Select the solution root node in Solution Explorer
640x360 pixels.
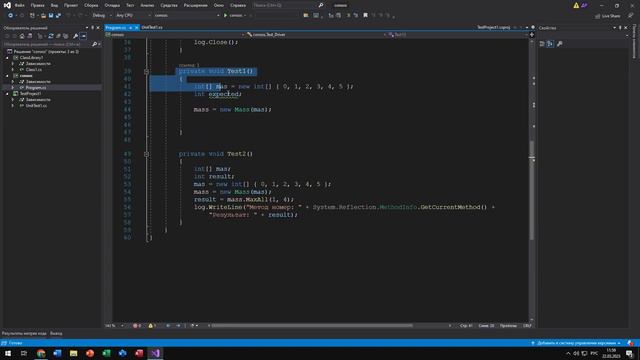click(46, 52)
